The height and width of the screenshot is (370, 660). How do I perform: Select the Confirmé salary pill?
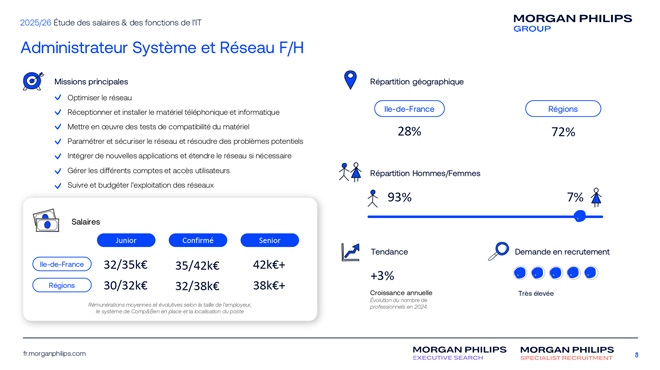[198, 240]
